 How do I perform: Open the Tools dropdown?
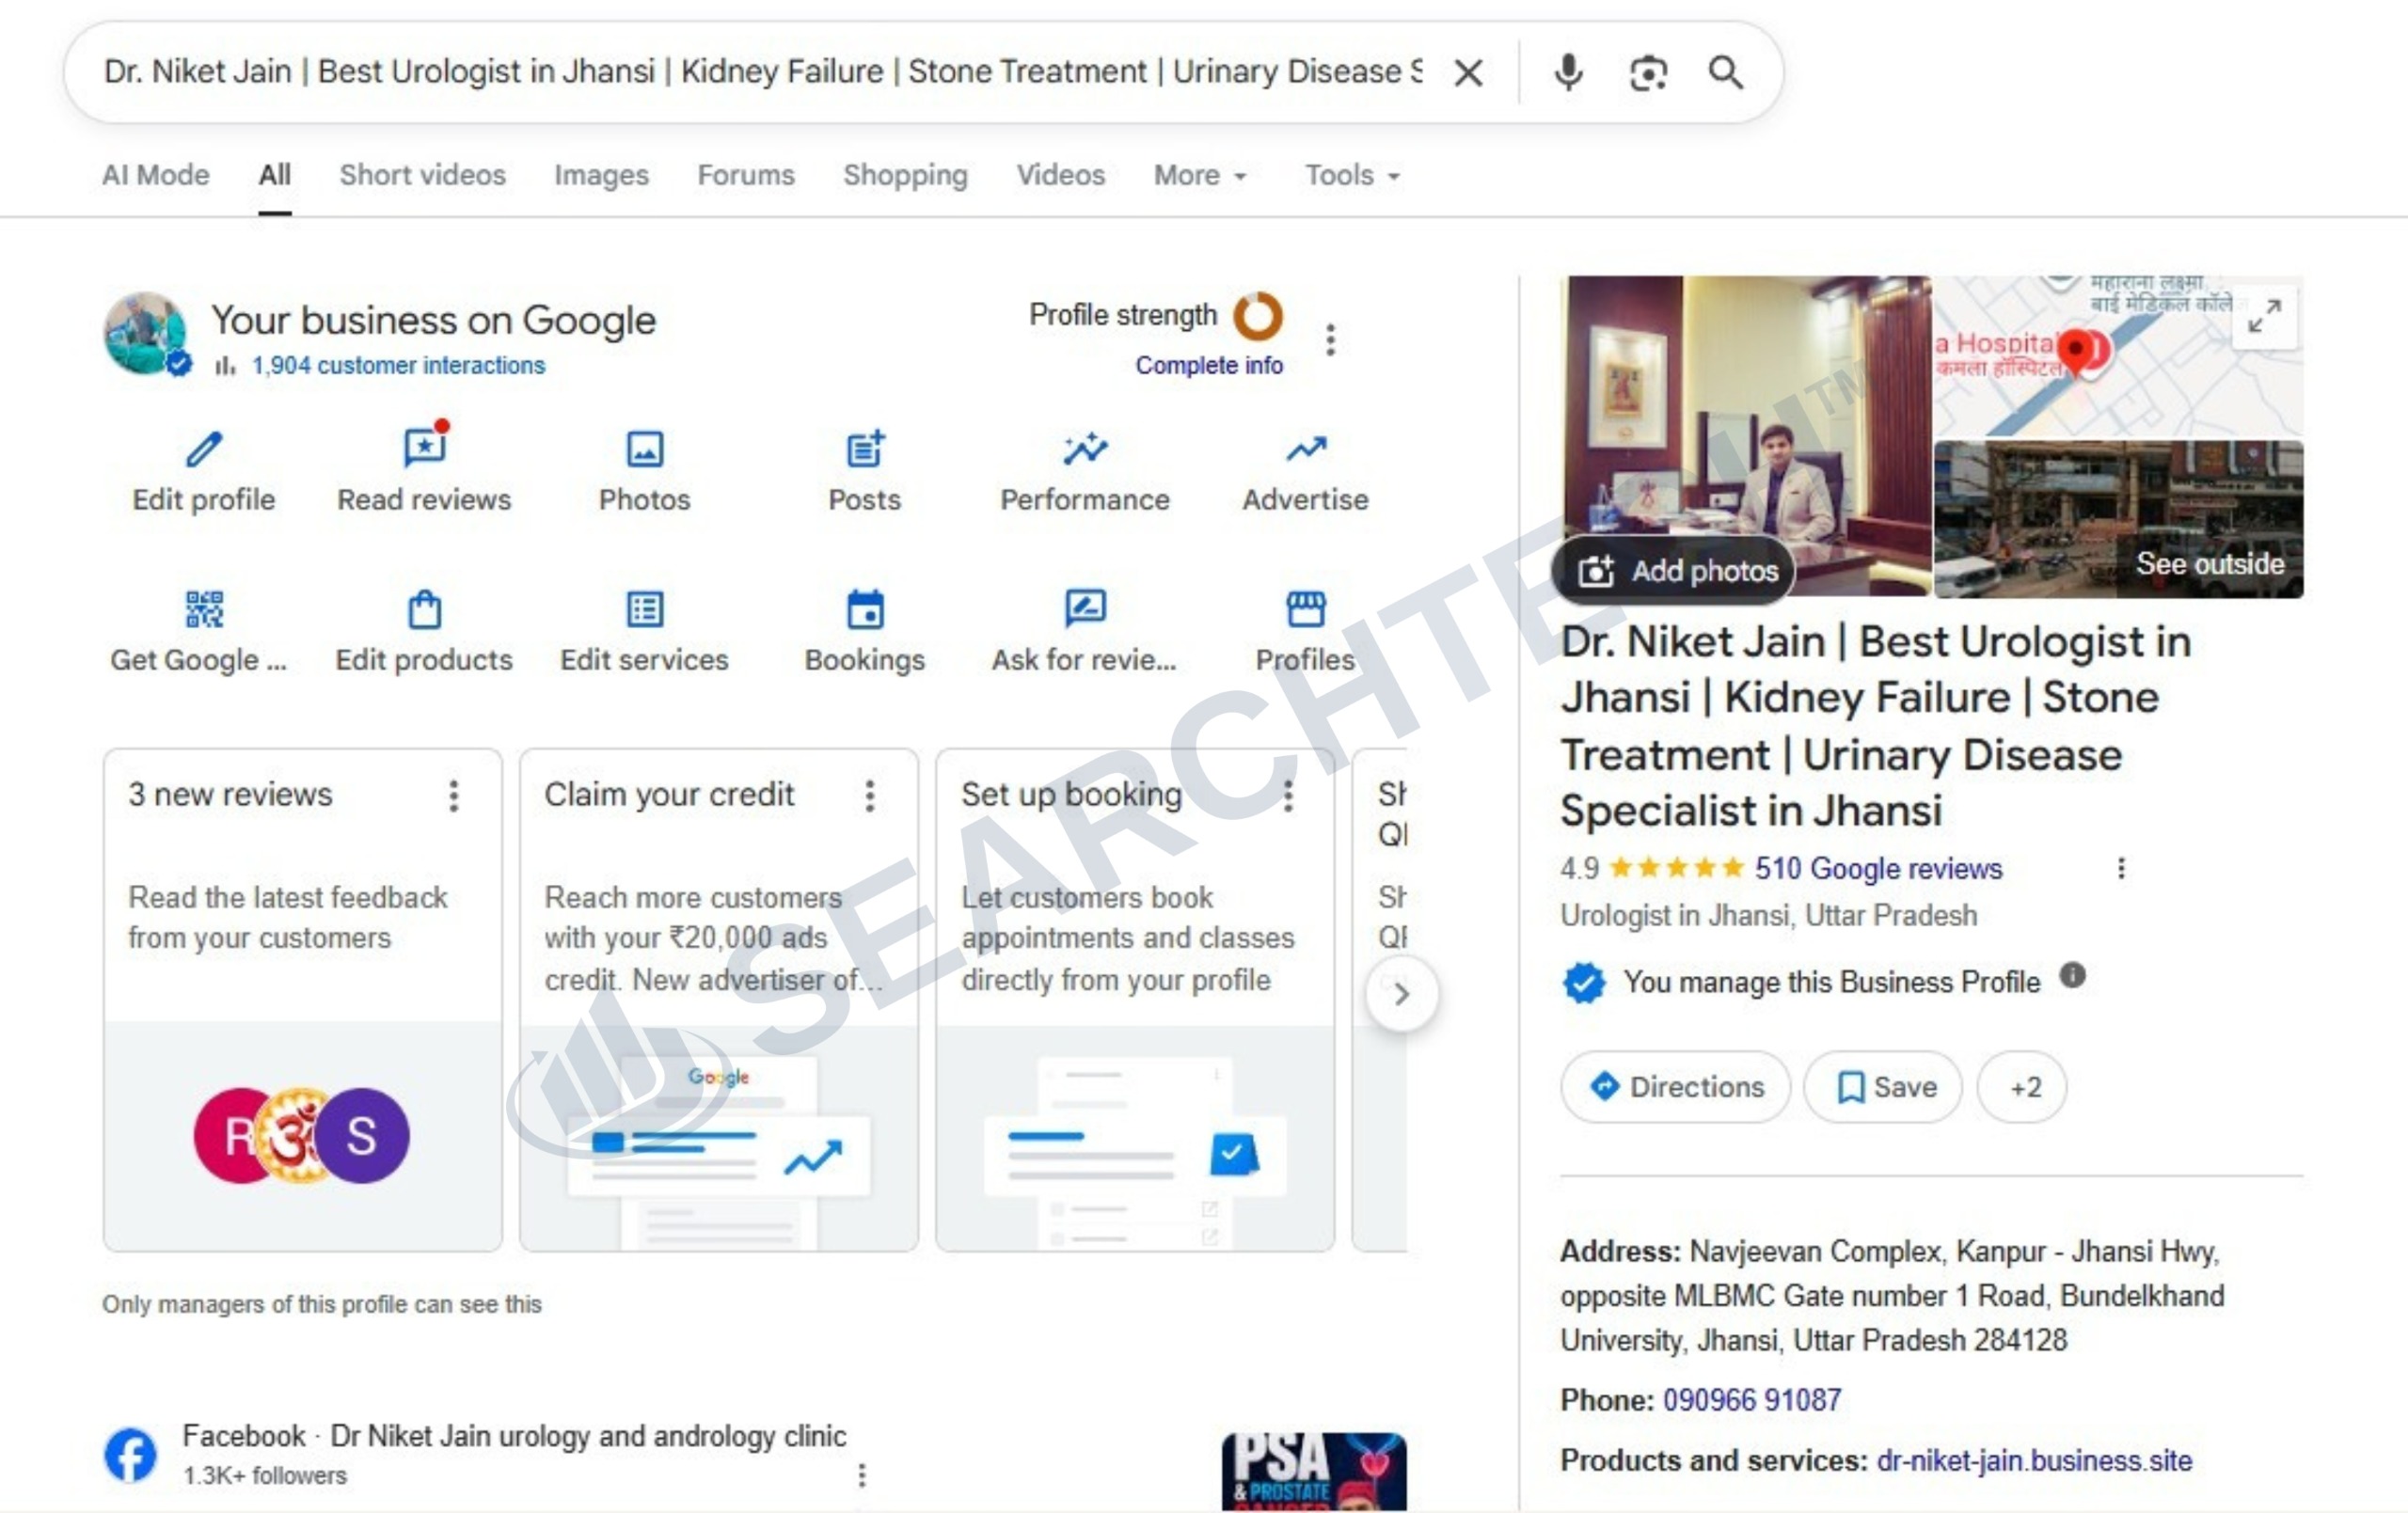(1352, 175)
